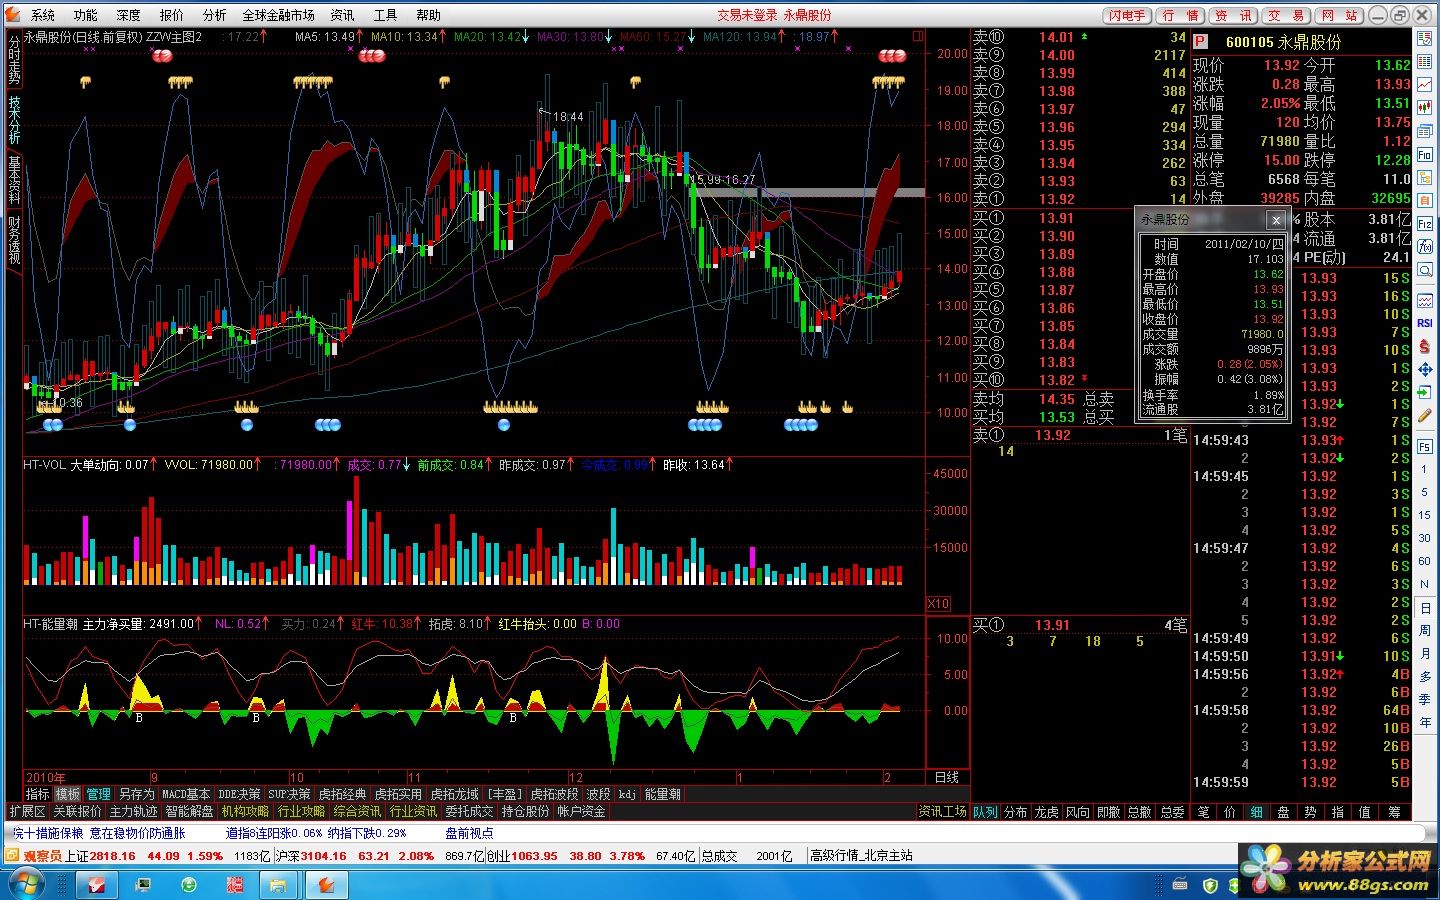Select the 5-minute period
This screenshot has height=900, width=1440.
pyautogui.click(x=1424, y=492)
